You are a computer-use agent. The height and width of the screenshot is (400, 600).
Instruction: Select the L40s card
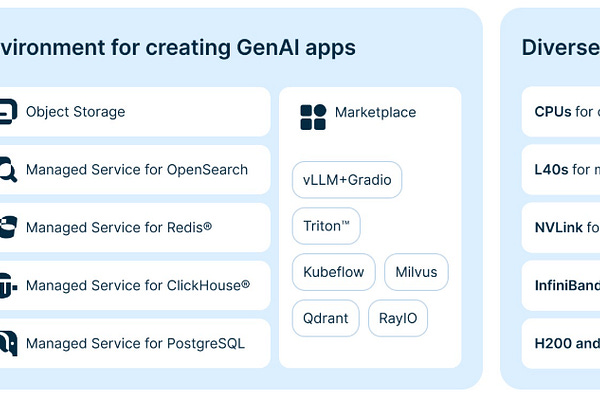click(561, 170)
